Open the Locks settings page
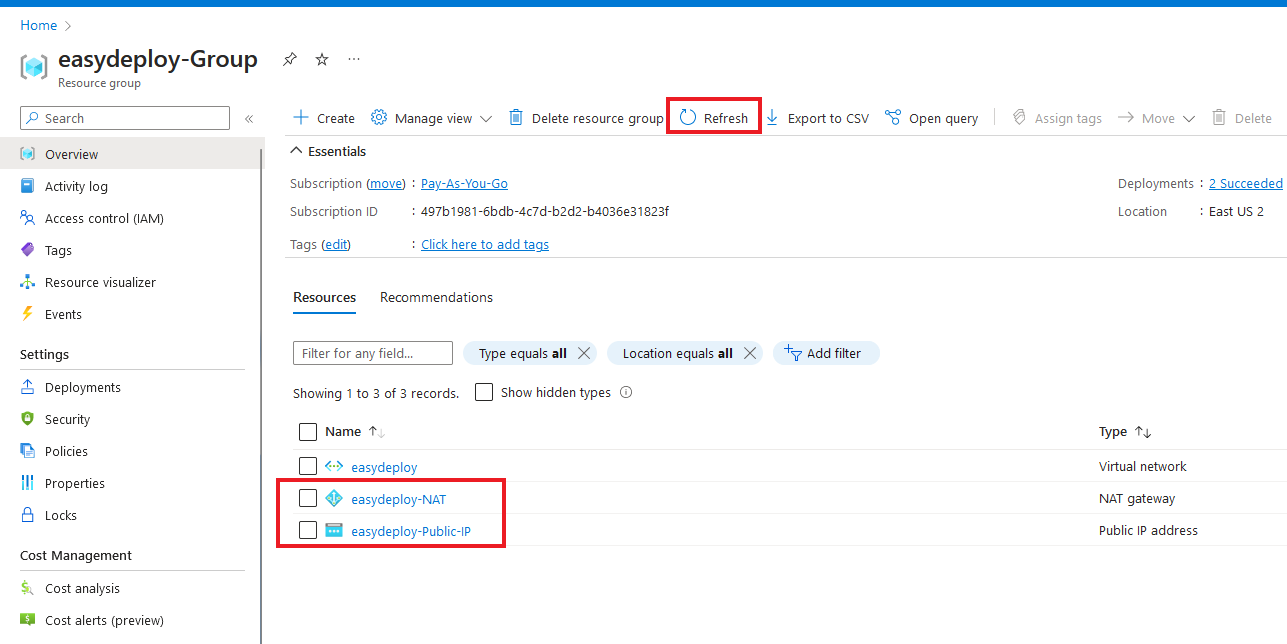Image resolution: width=1287 pixels, height=644 pixels. (60, 515)
